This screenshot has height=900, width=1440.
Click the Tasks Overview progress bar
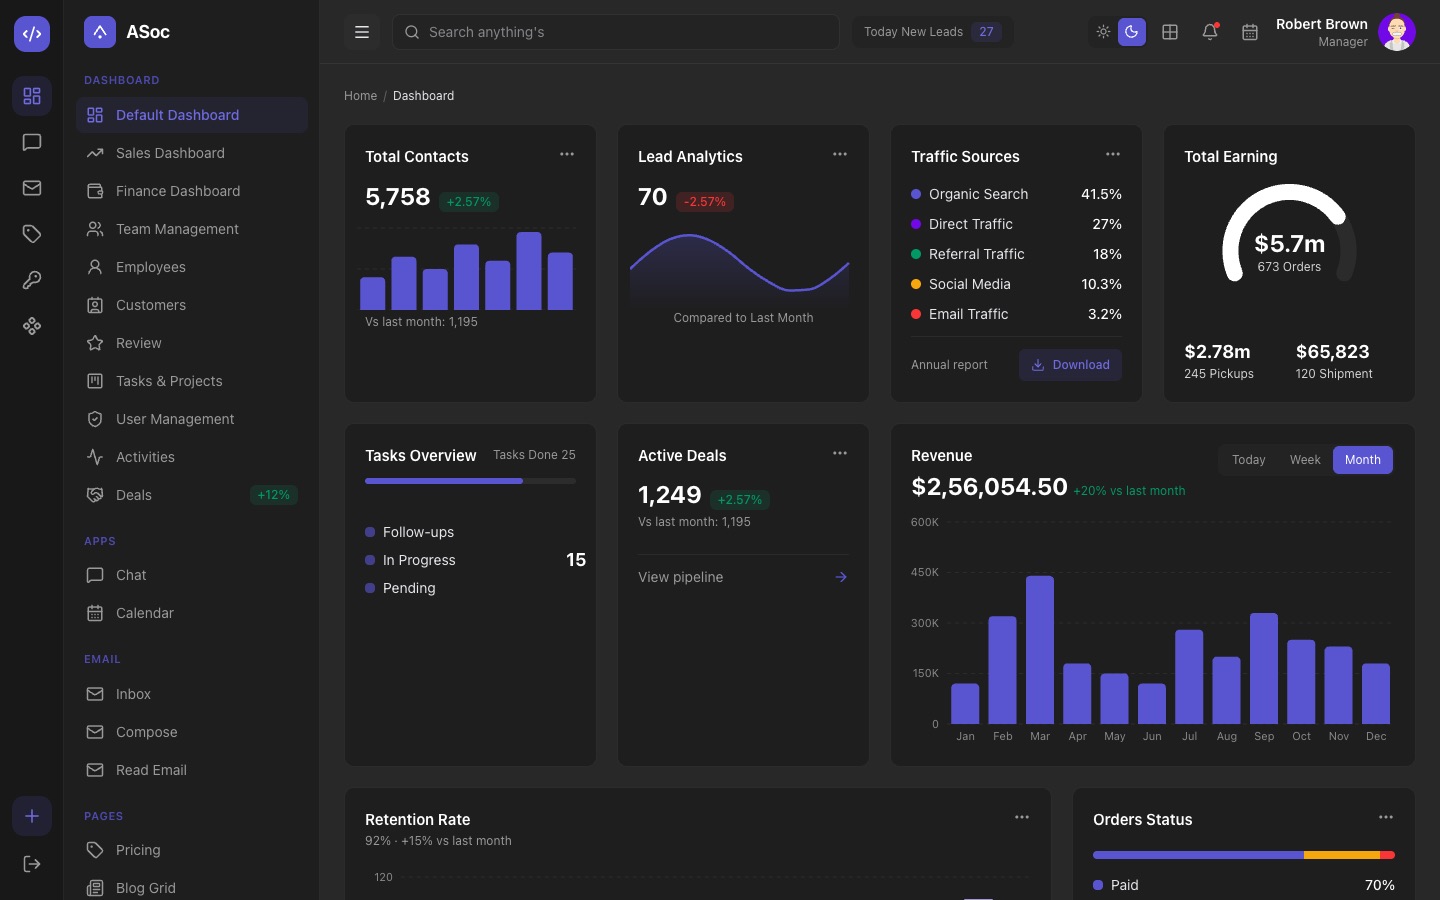point(470,481)
